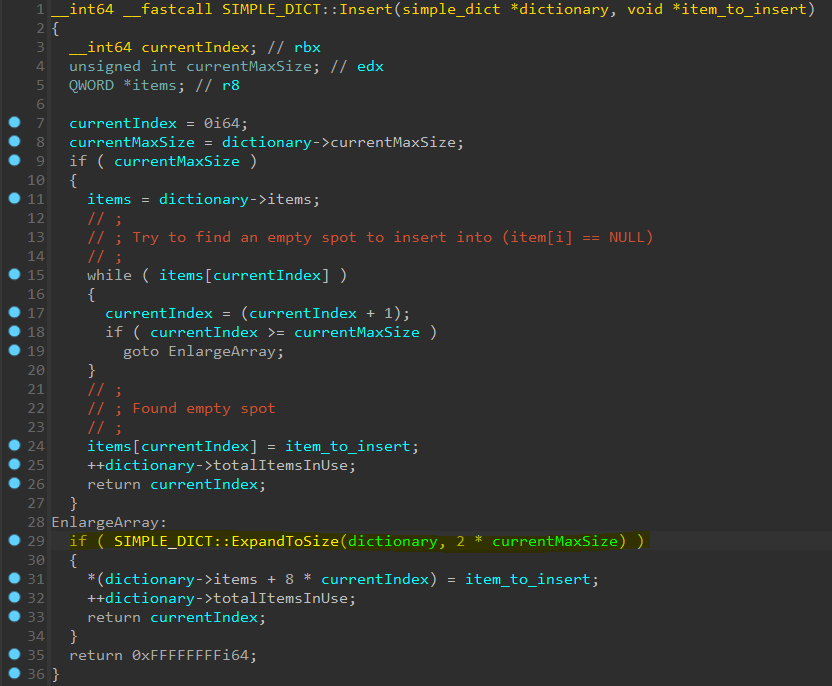Toggle the breakpoint dot at line 26

click(x=14, y=484)
